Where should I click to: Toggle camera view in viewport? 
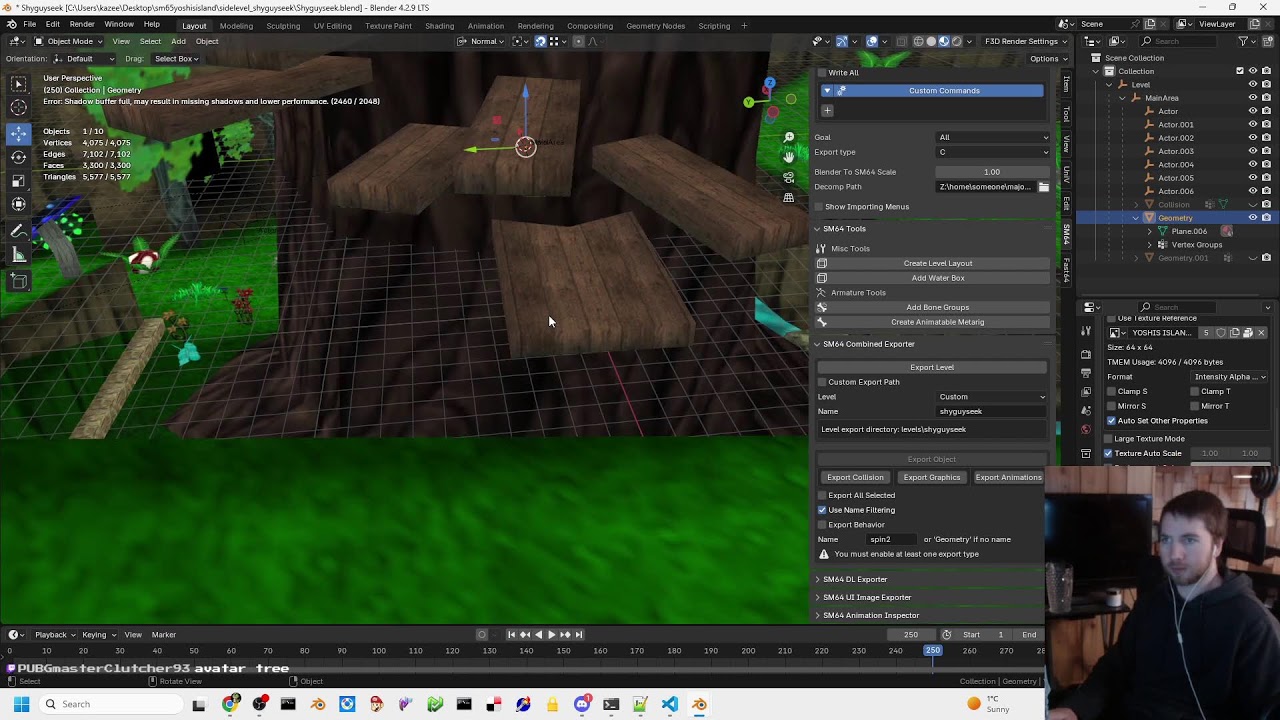[x=789, y=177]
